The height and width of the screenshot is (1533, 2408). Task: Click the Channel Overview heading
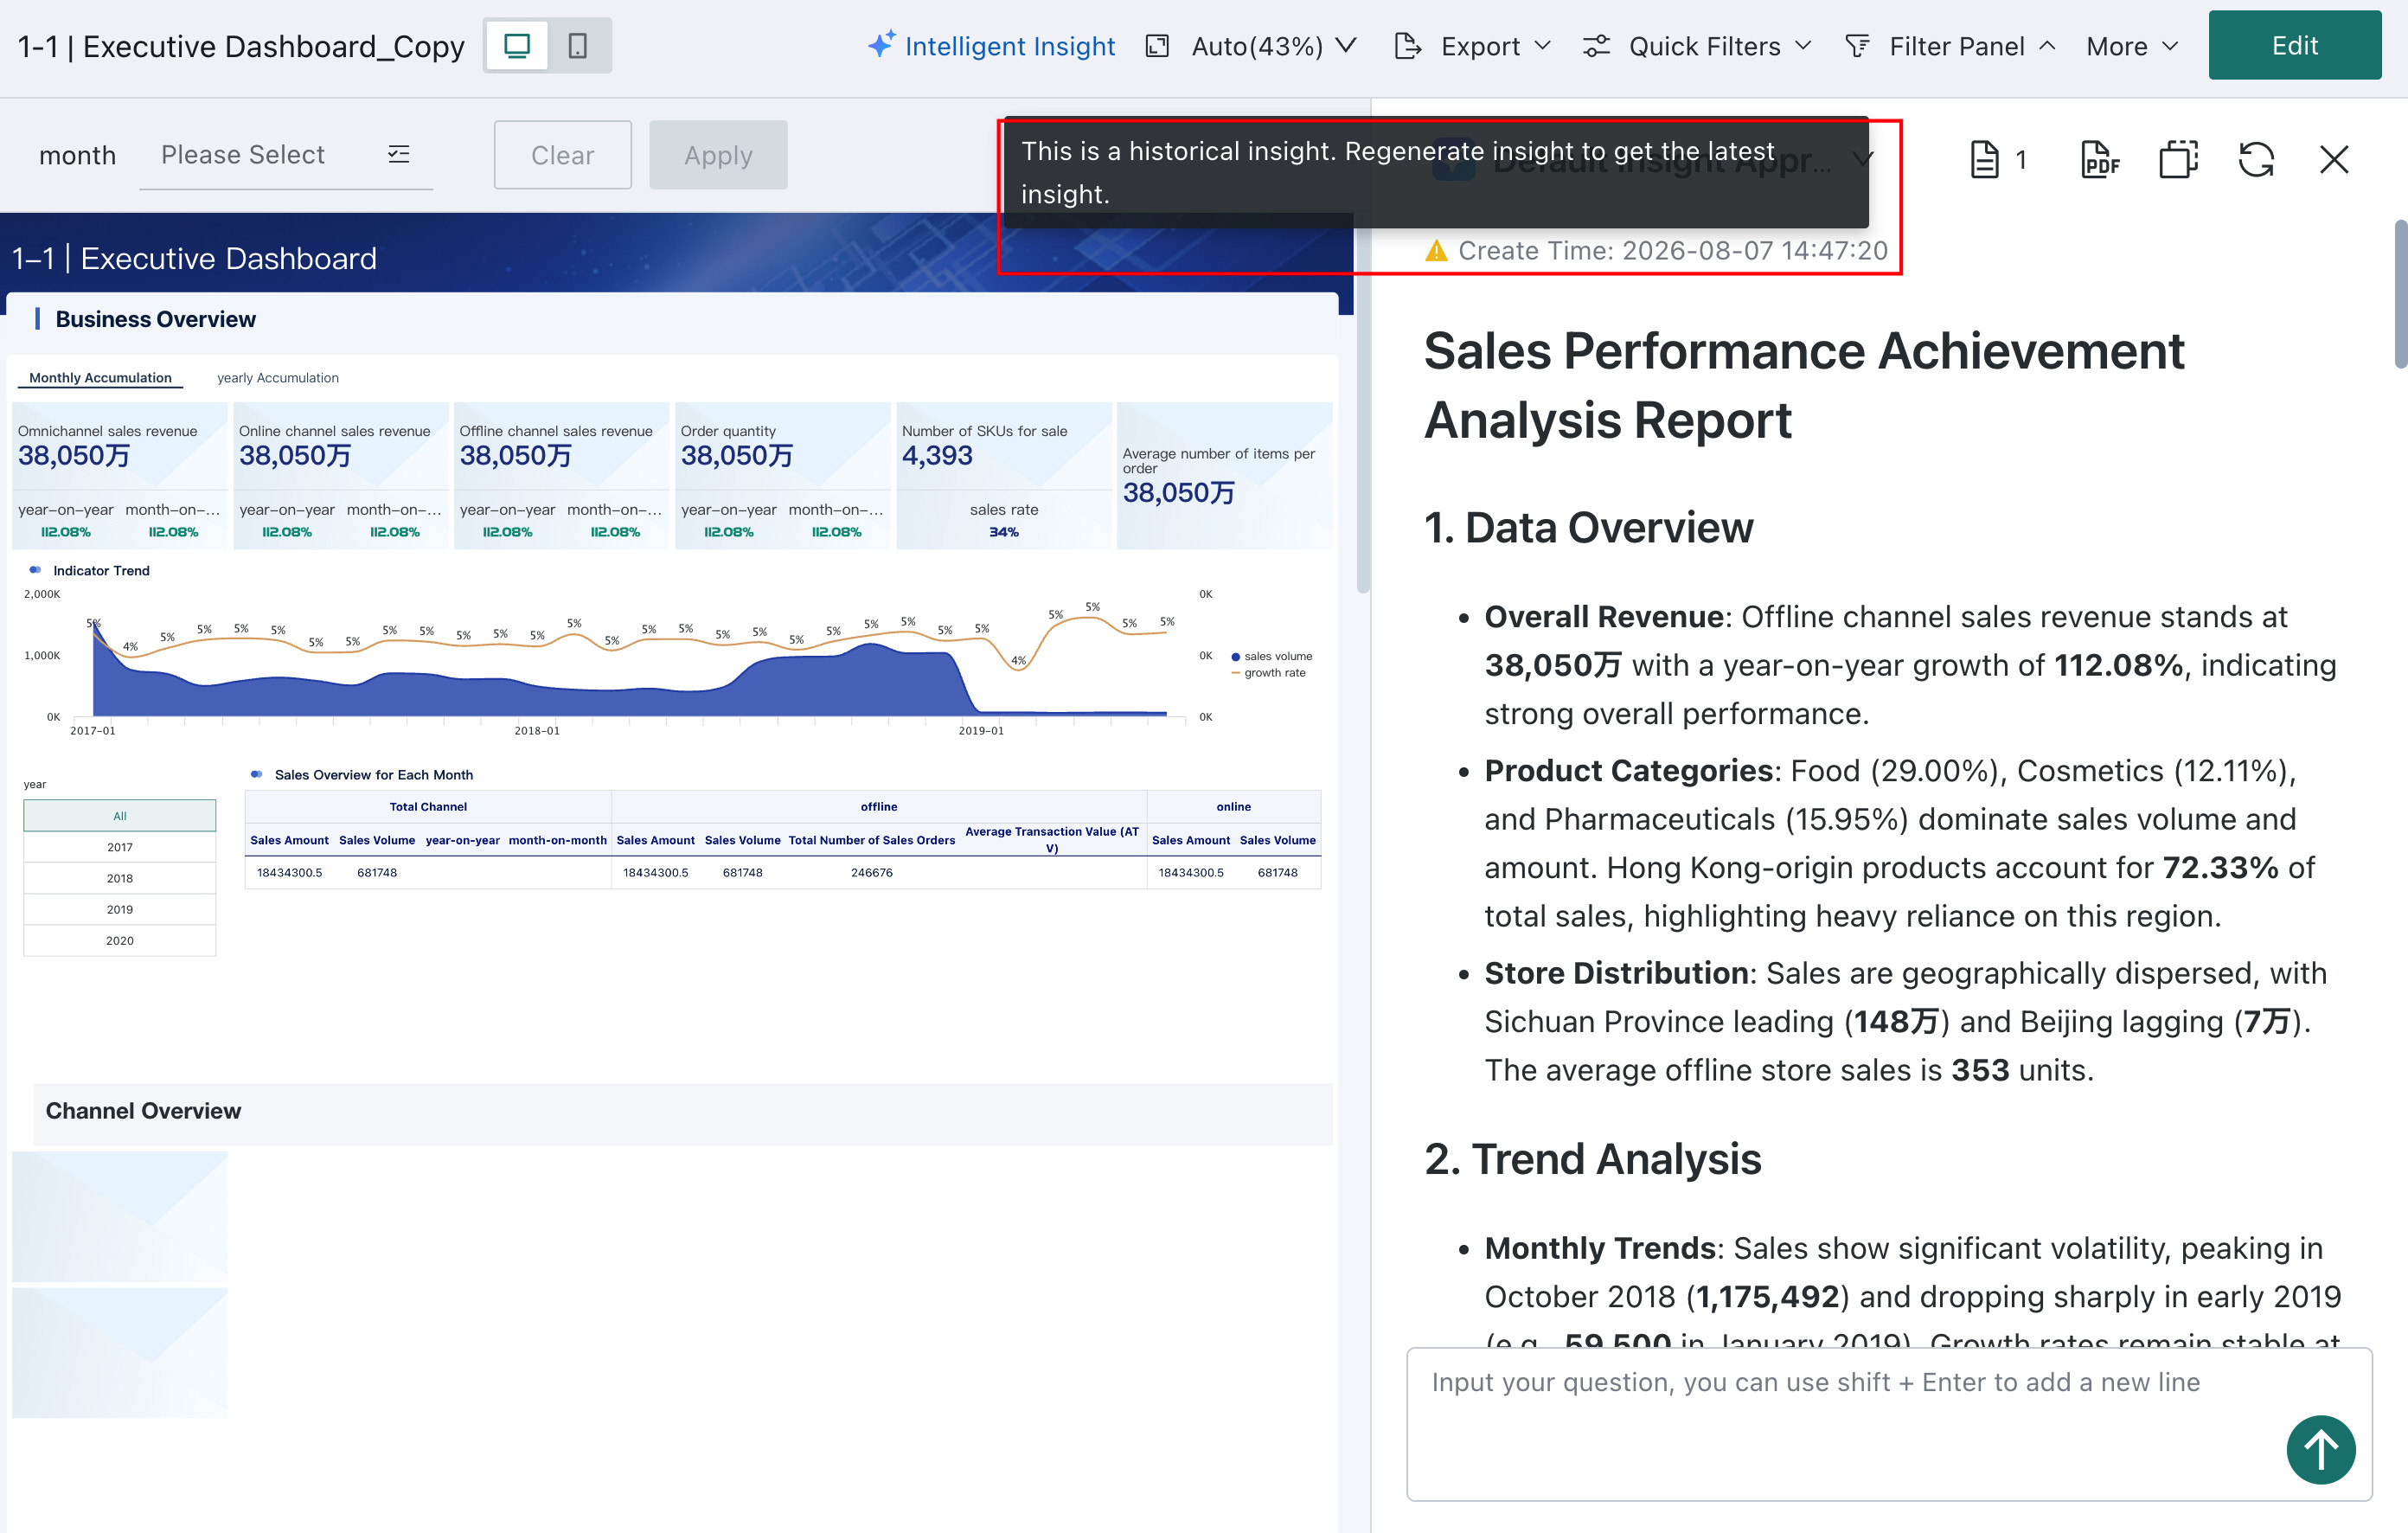tap(143, 1111)
